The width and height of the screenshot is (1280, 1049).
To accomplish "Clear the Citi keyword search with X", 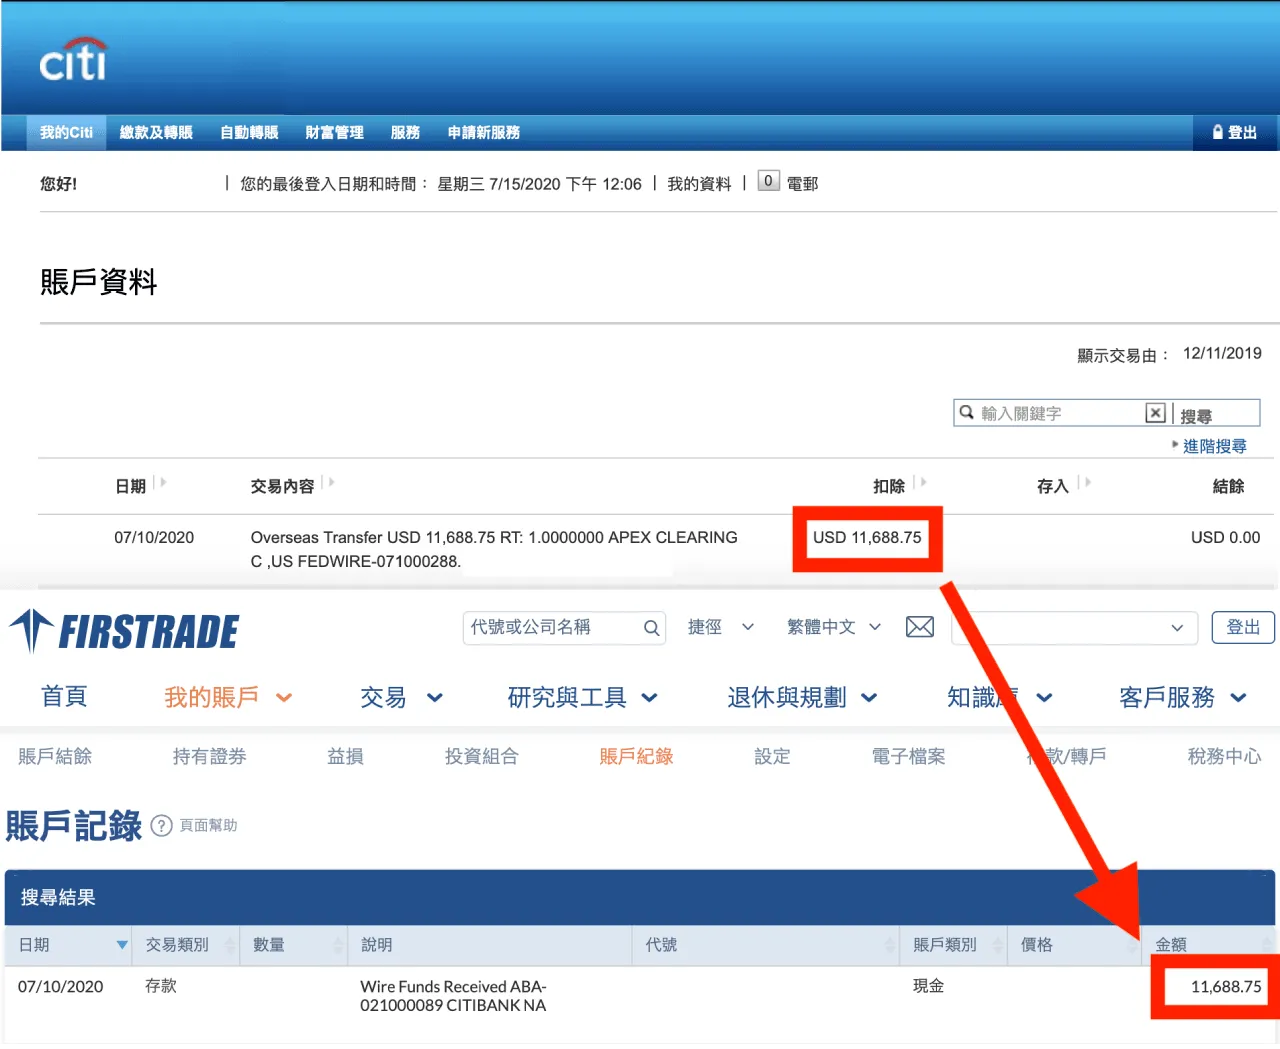I will [x=1155, y=412].
